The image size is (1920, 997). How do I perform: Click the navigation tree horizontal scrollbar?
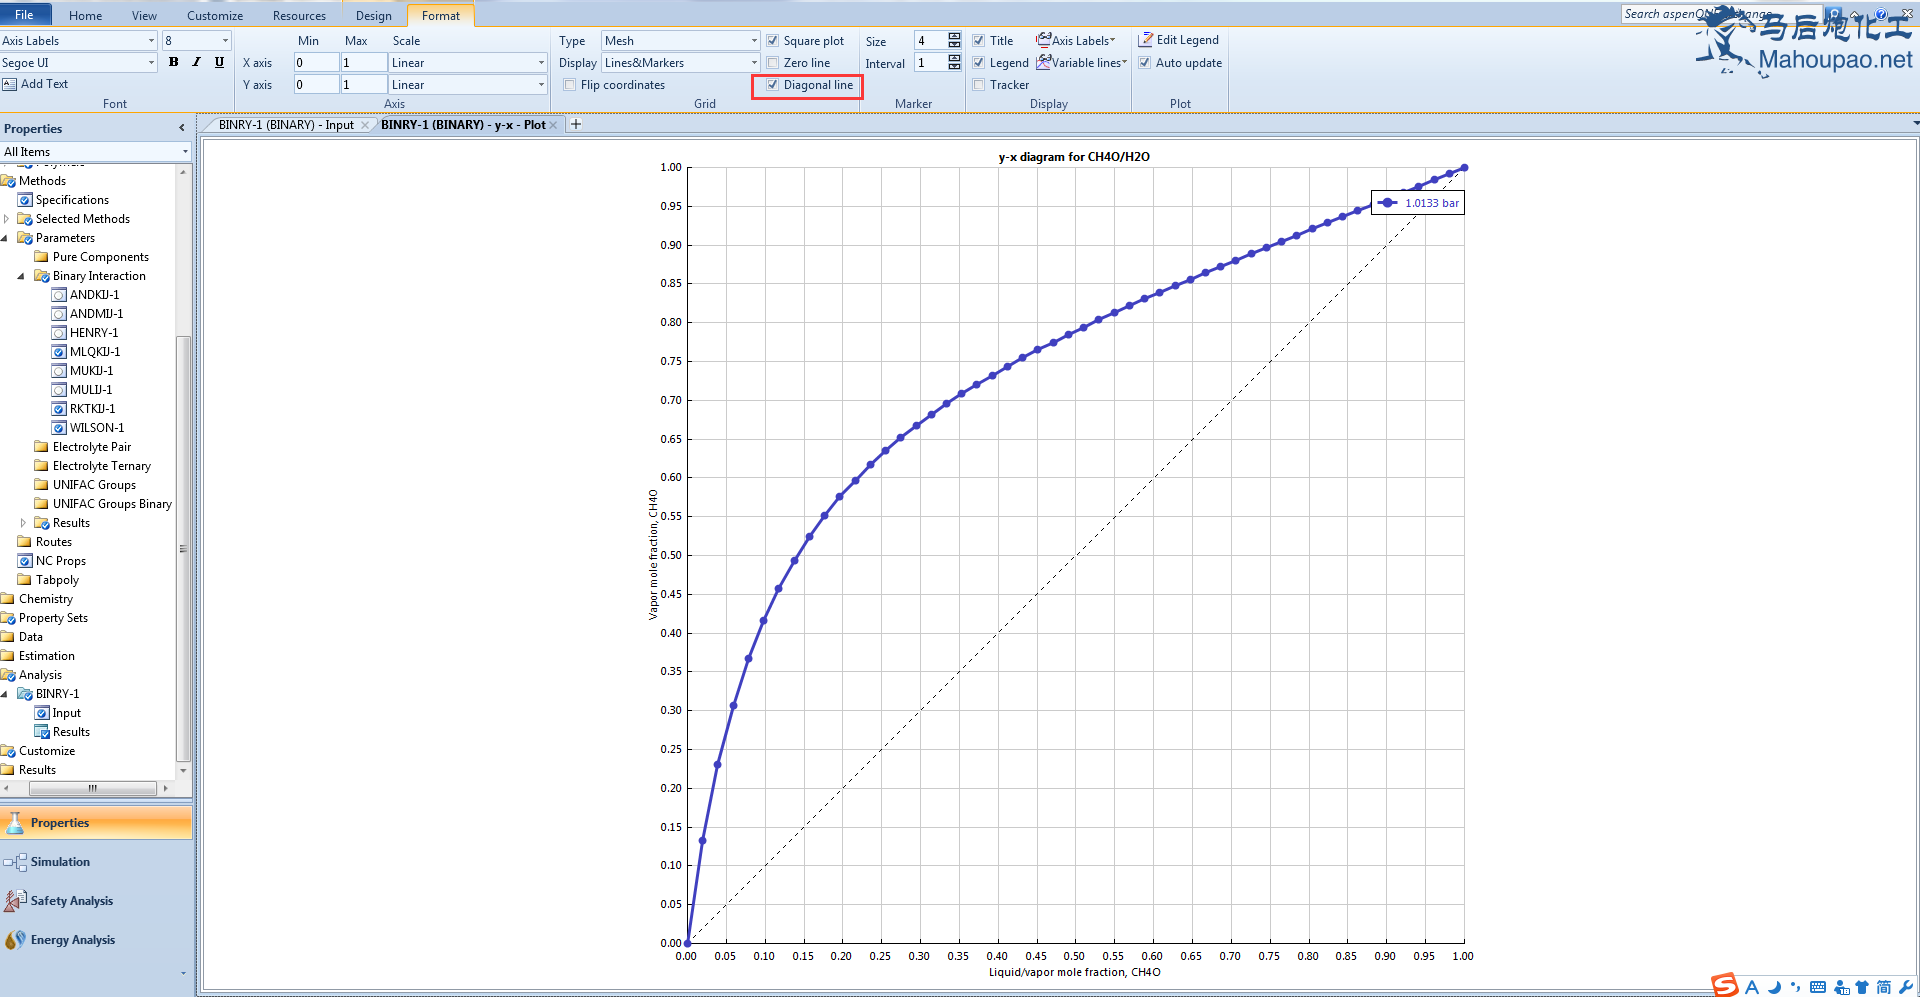93,788
